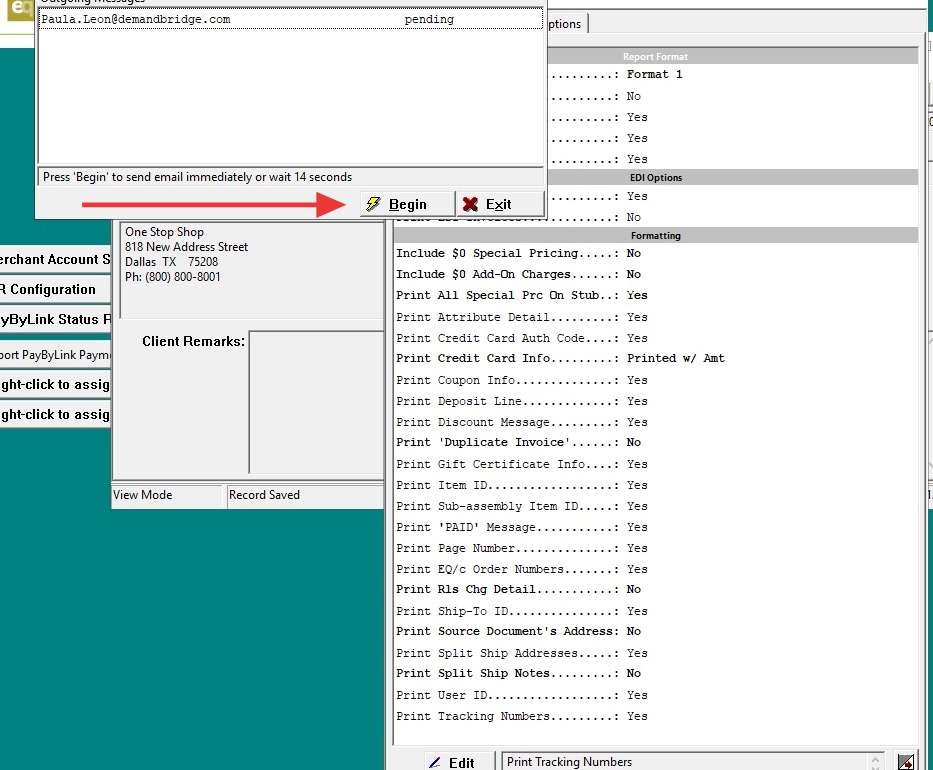
Task: Select 'Include $0 Special Pricing' option row
Action: pyautogui.click(x=655, y=253)
